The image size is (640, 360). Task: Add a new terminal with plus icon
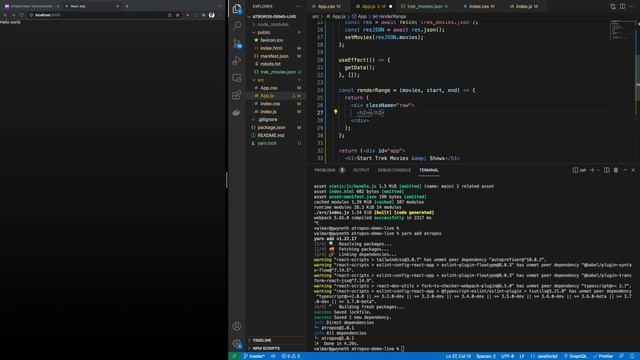[592, 170]
